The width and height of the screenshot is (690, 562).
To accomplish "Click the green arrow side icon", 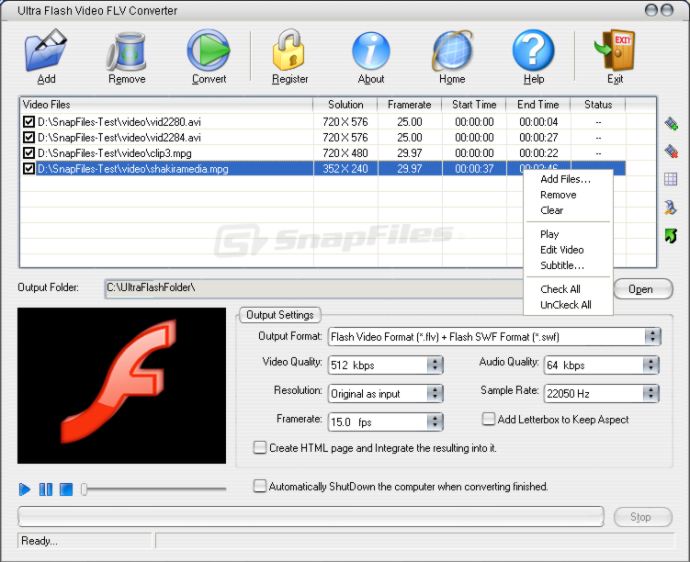I will [671, 236].
